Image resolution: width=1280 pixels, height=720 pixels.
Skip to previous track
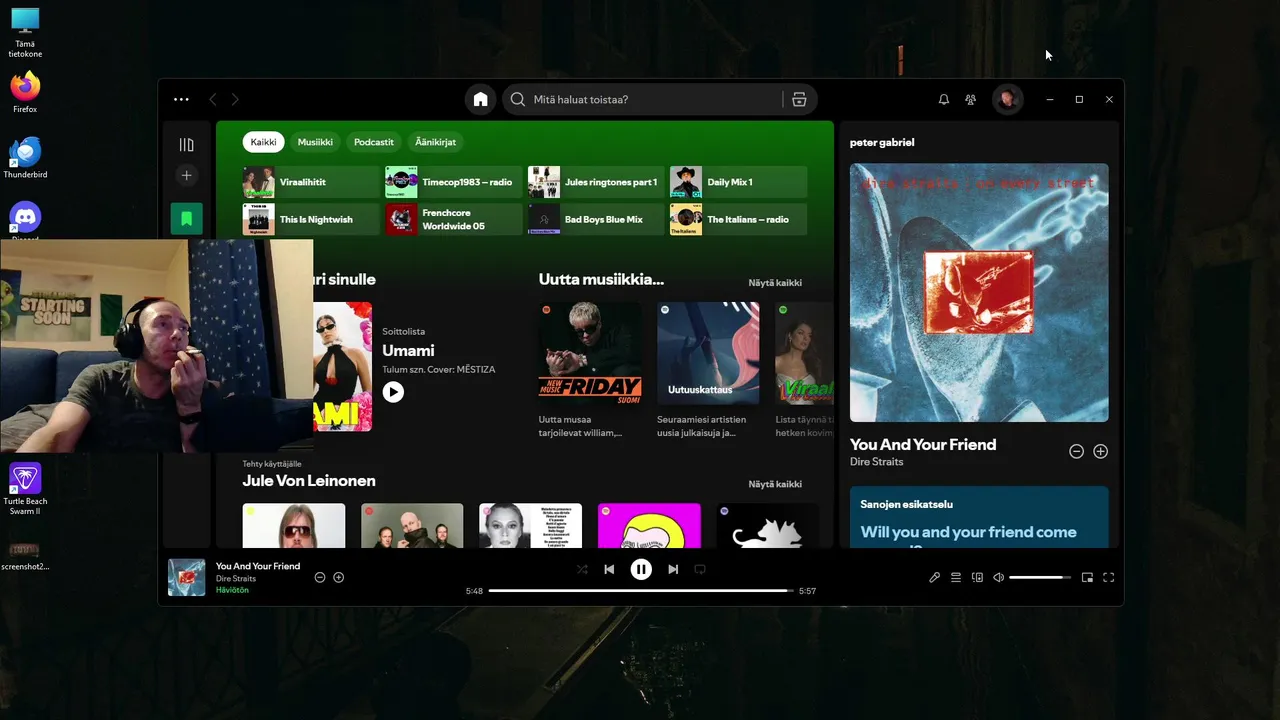[609, 569]
